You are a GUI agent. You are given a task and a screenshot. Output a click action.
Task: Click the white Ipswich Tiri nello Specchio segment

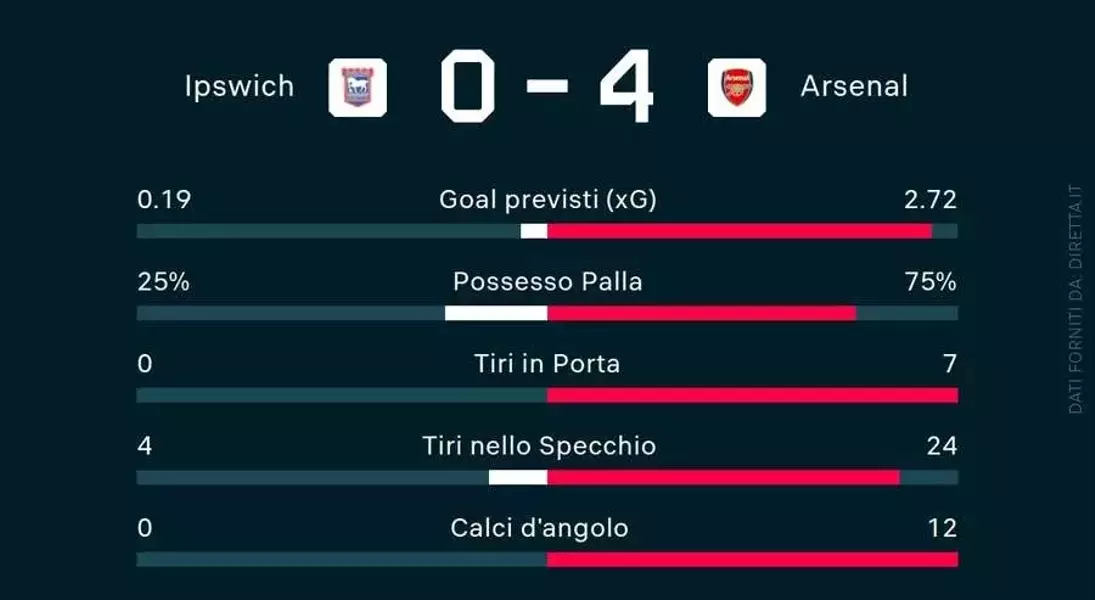click(518, 478)
